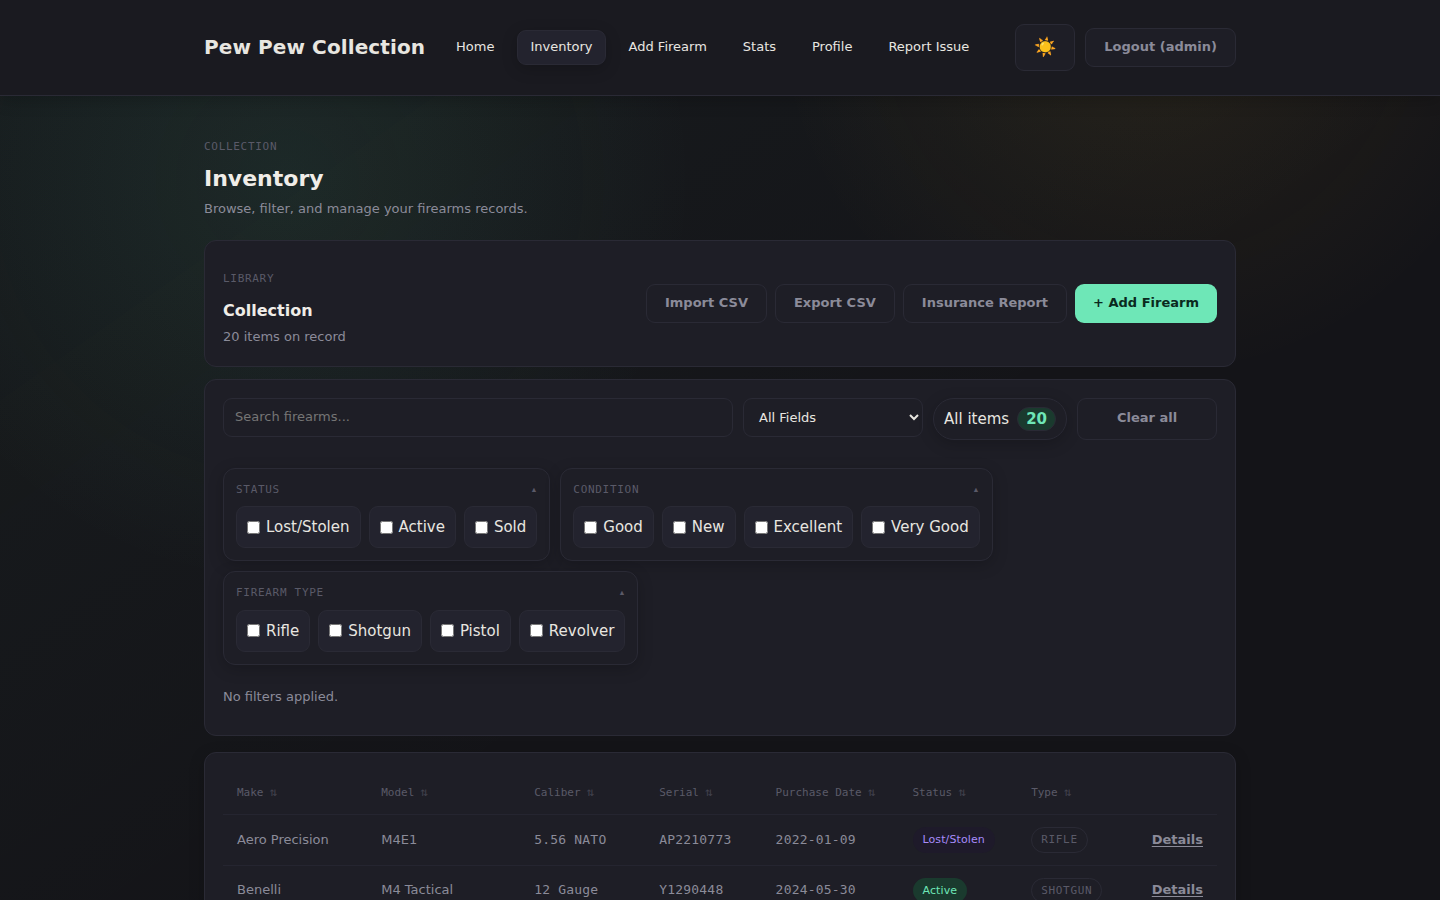
Task: Check the Rifle firearm type filter
Action: (x=254, y=631)
